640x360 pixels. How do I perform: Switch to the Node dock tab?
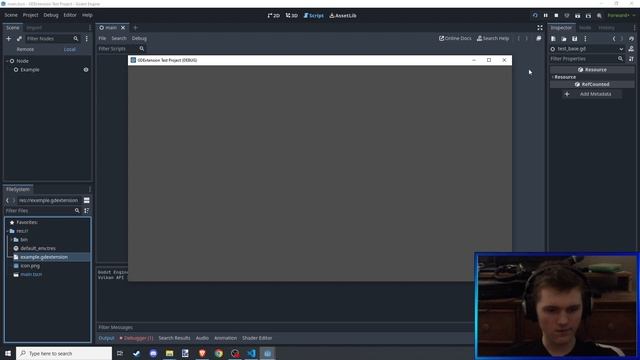pos(585,28)
